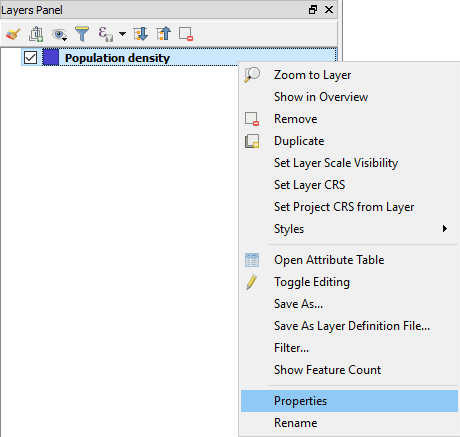Click the Expand All layers icon
The image size is (460, 437).
pos(140,34)
